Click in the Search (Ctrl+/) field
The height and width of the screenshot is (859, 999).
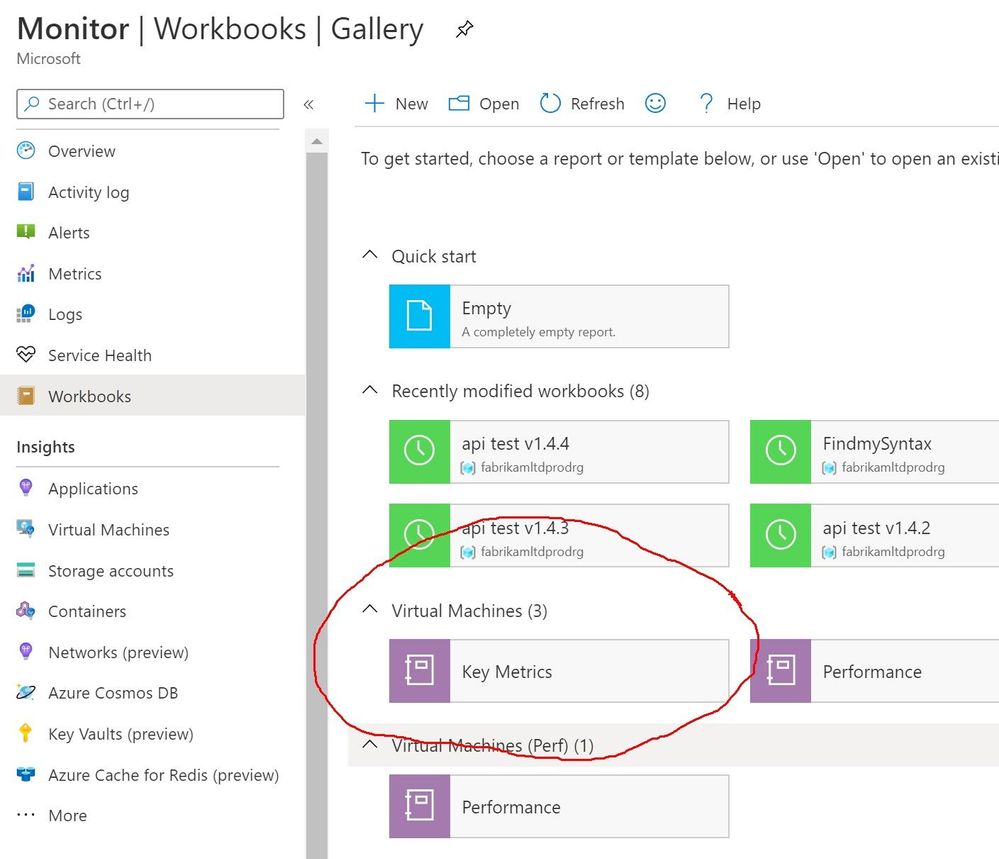tap(150, 104)
